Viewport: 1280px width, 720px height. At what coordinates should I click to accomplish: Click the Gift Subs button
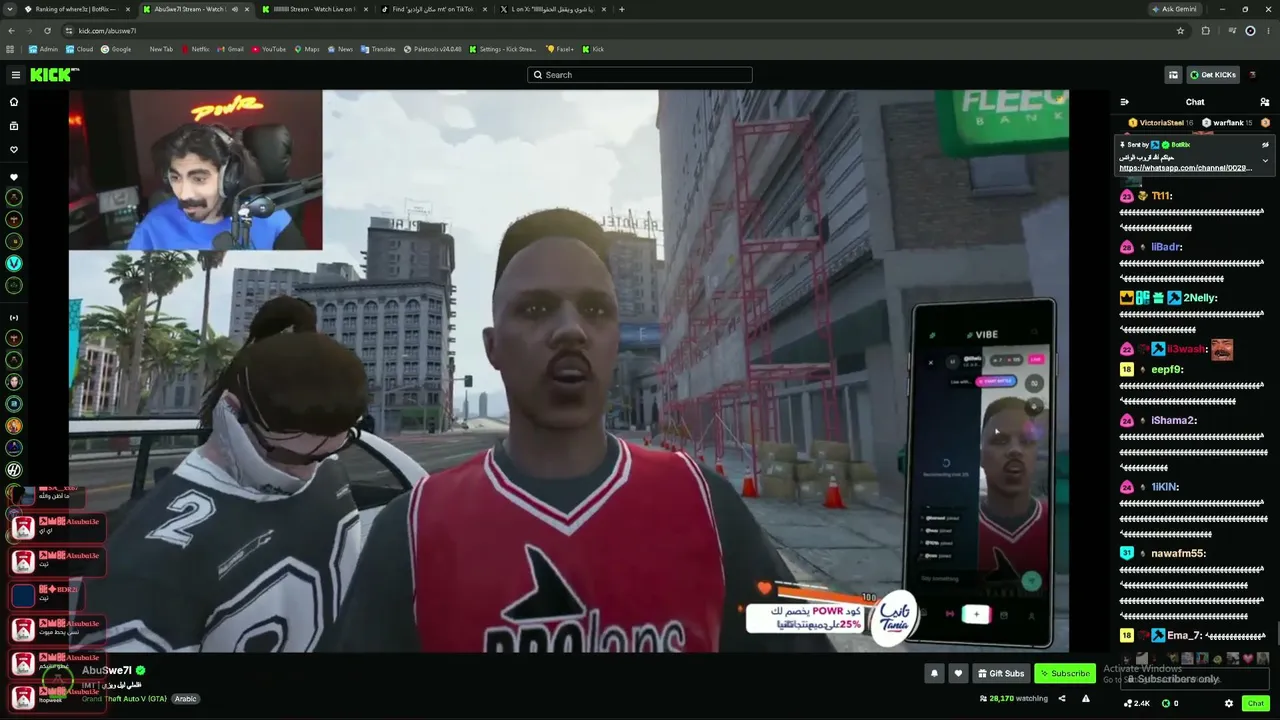(x=1001, y=674)
